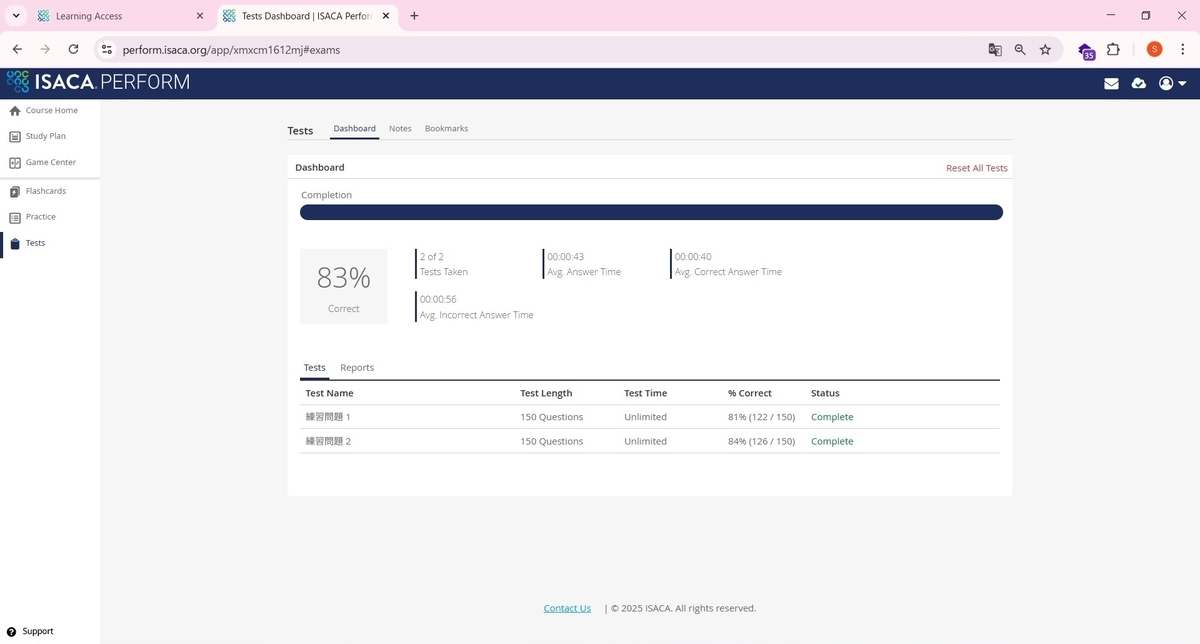Click the 84% (126 / 150) score
Viewport: 1200px width, 644px height.
coord(761,441)
